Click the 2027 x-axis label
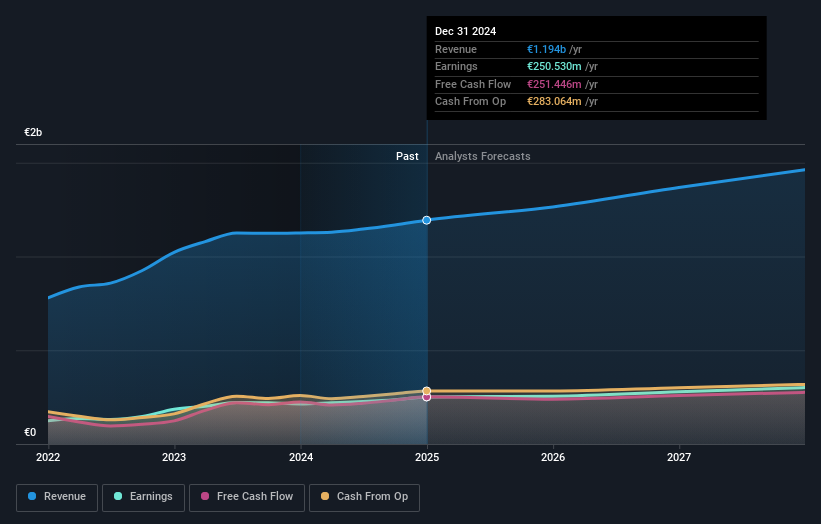Screen dimensions: 821x524 click(x=679, y=458)
